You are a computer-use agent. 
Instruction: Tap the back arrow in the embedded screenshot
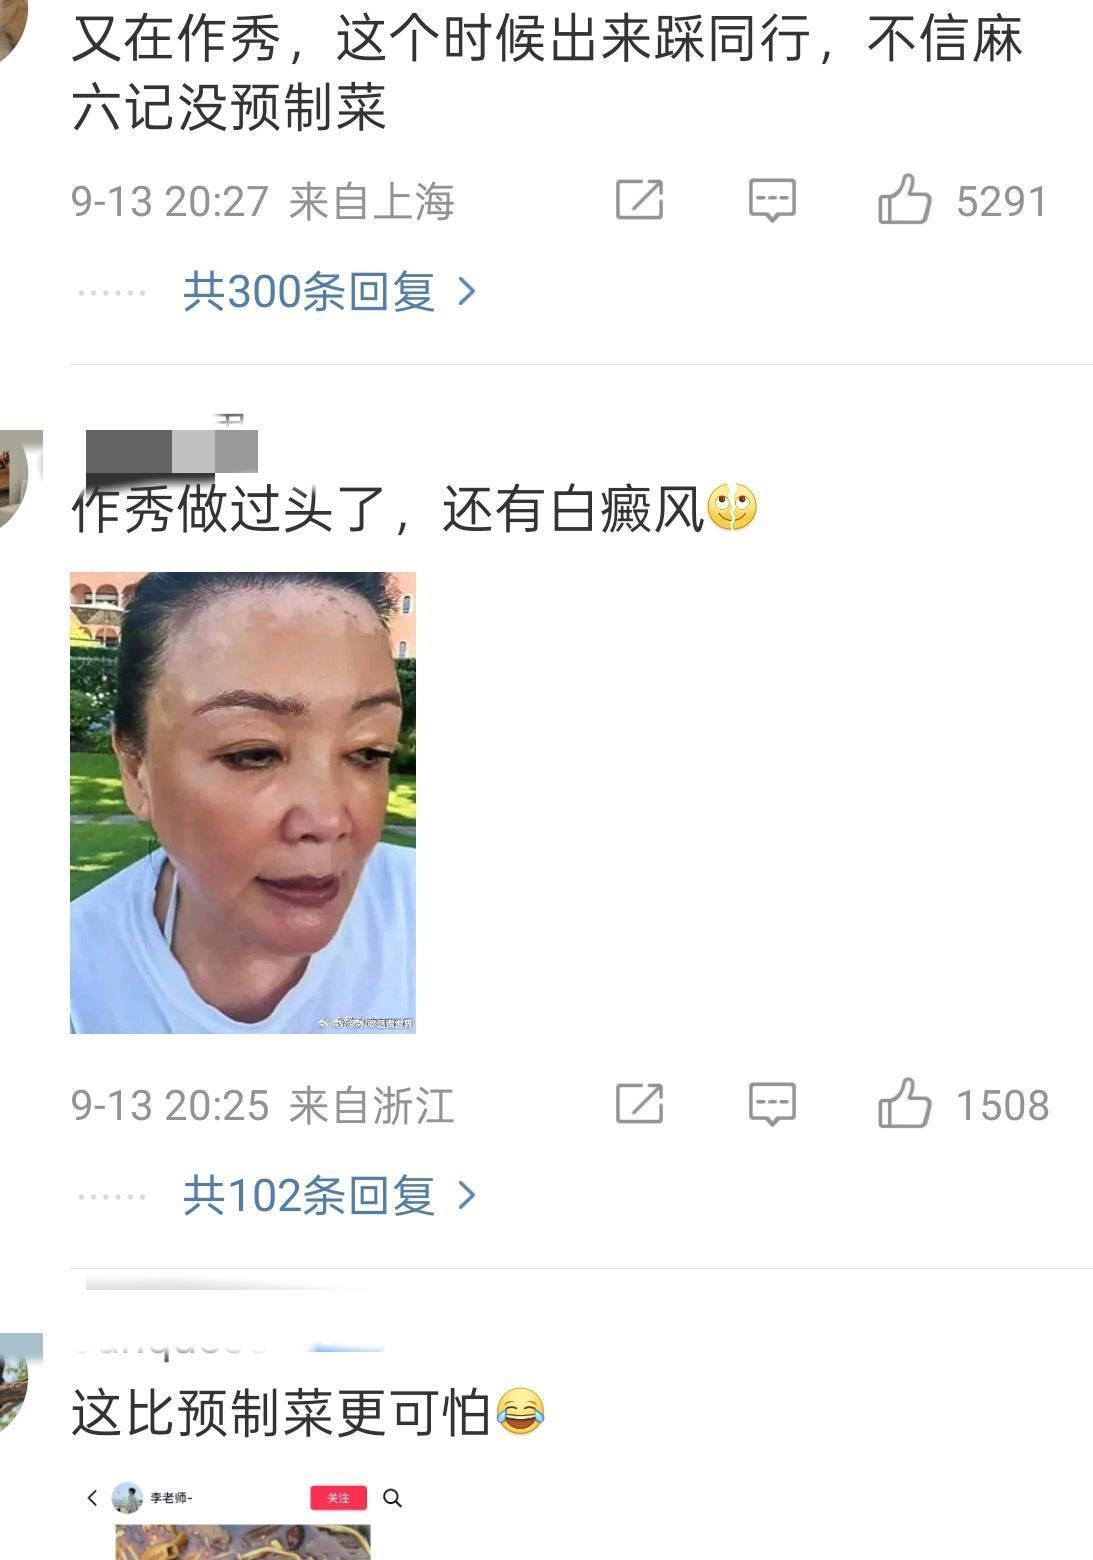[92, 1498]
